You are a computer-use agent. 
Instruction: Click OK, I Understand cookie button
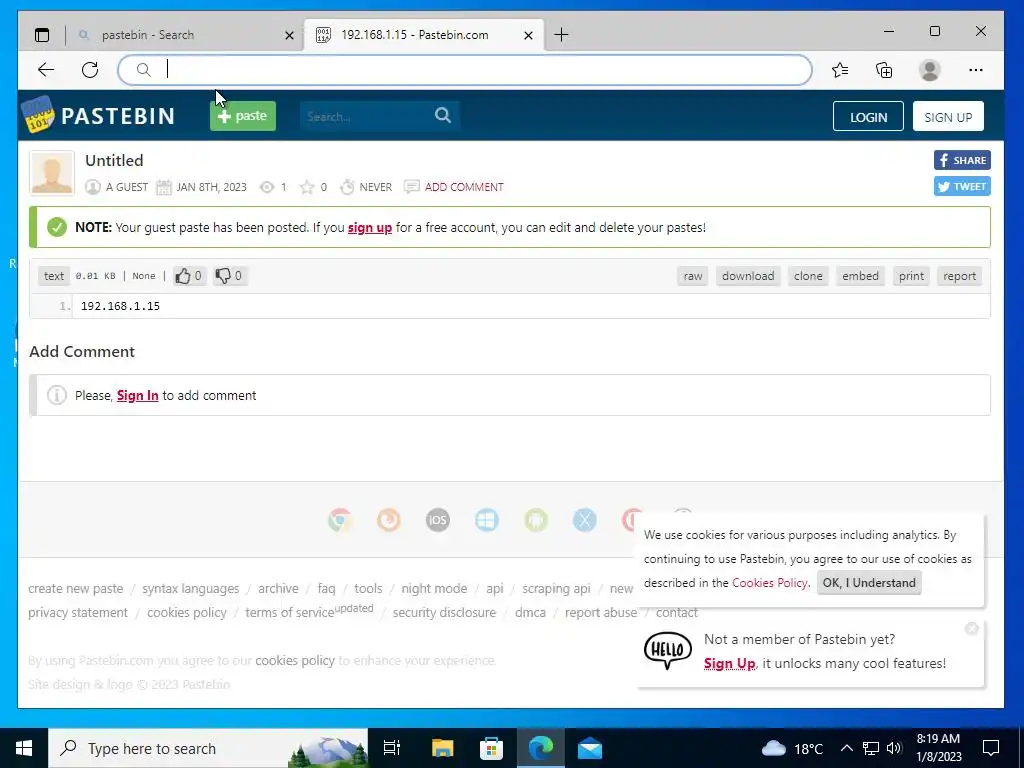pyautogui.click(x=869, y=583)
